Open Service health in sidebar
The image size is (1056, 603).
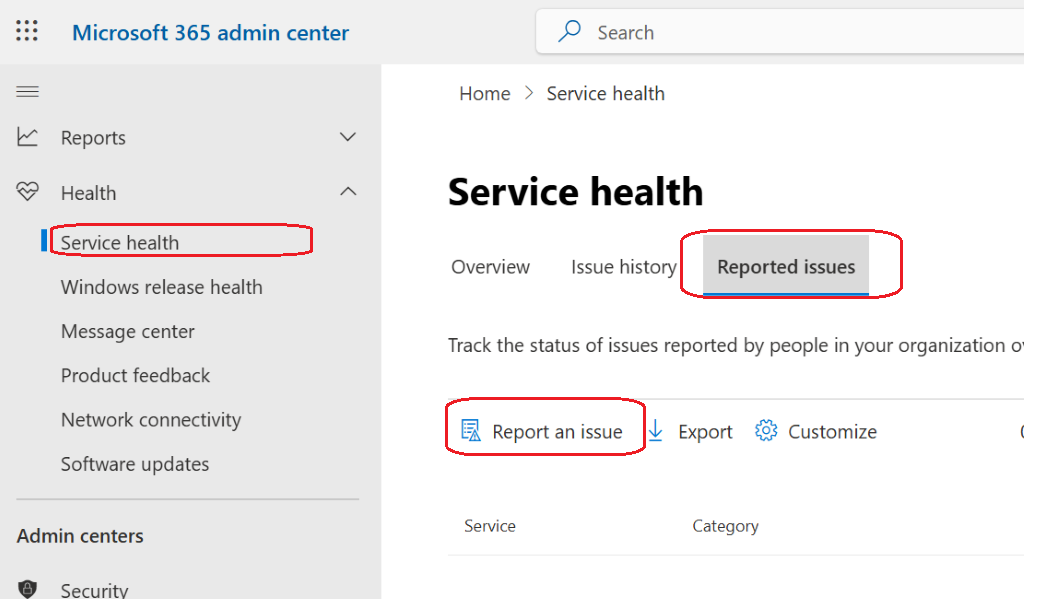(x=120, y=243)
